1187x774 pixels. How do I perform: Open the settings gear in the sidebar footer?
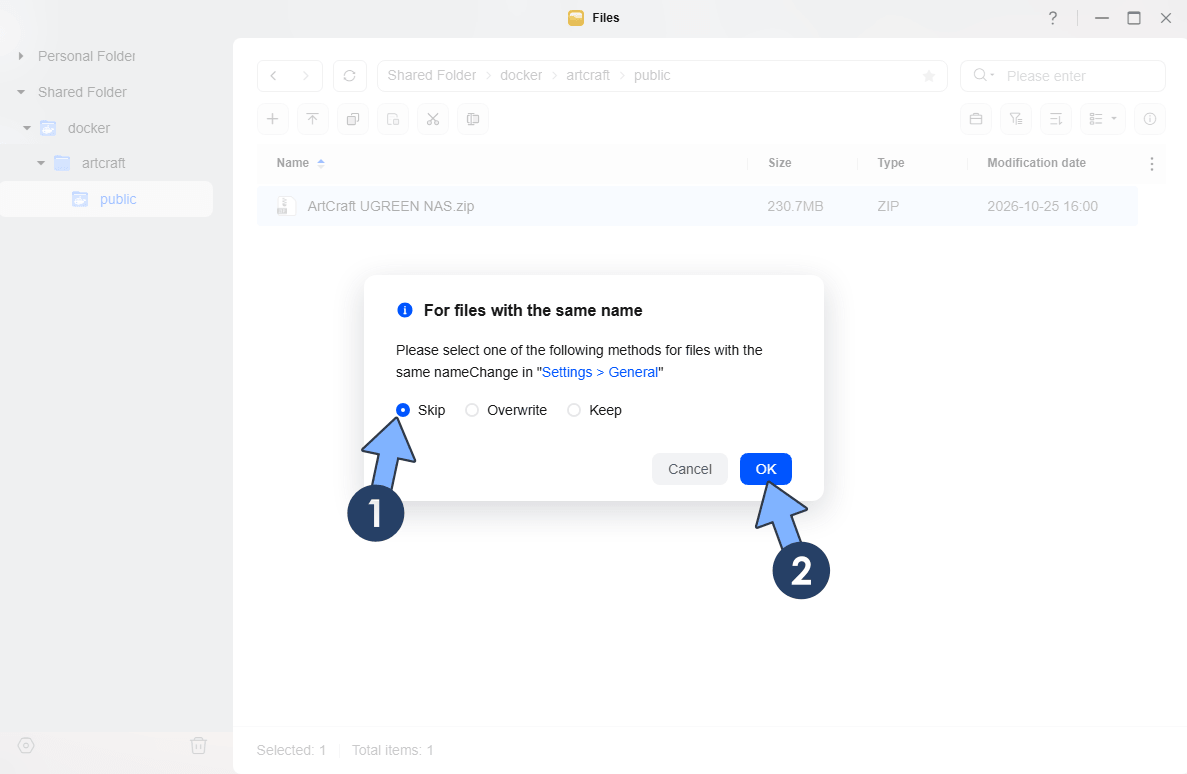click(26, 745)
